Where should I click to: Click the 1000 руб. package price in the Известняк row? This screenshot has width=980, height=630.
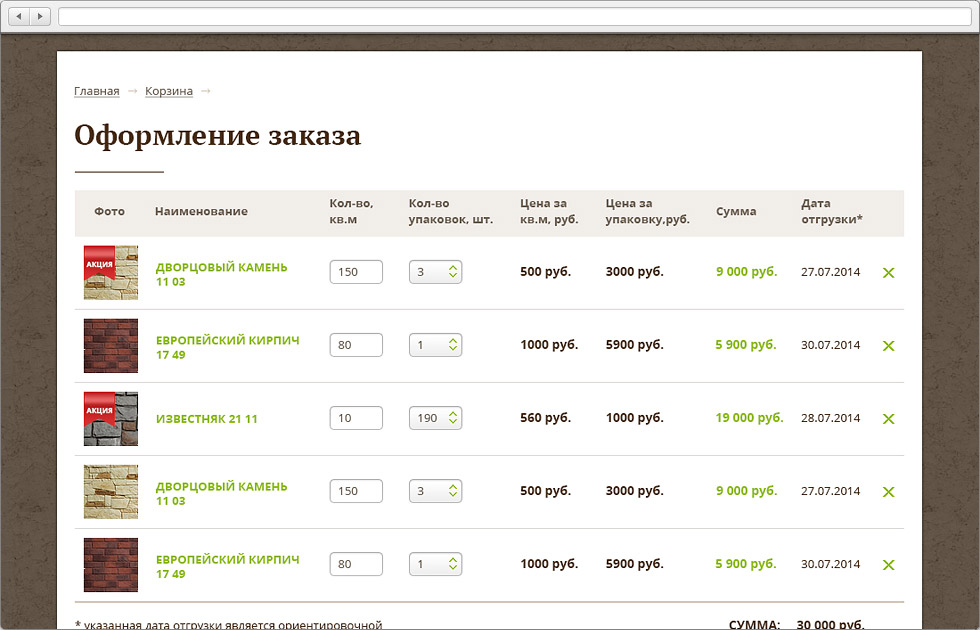[x=634, y=418]
